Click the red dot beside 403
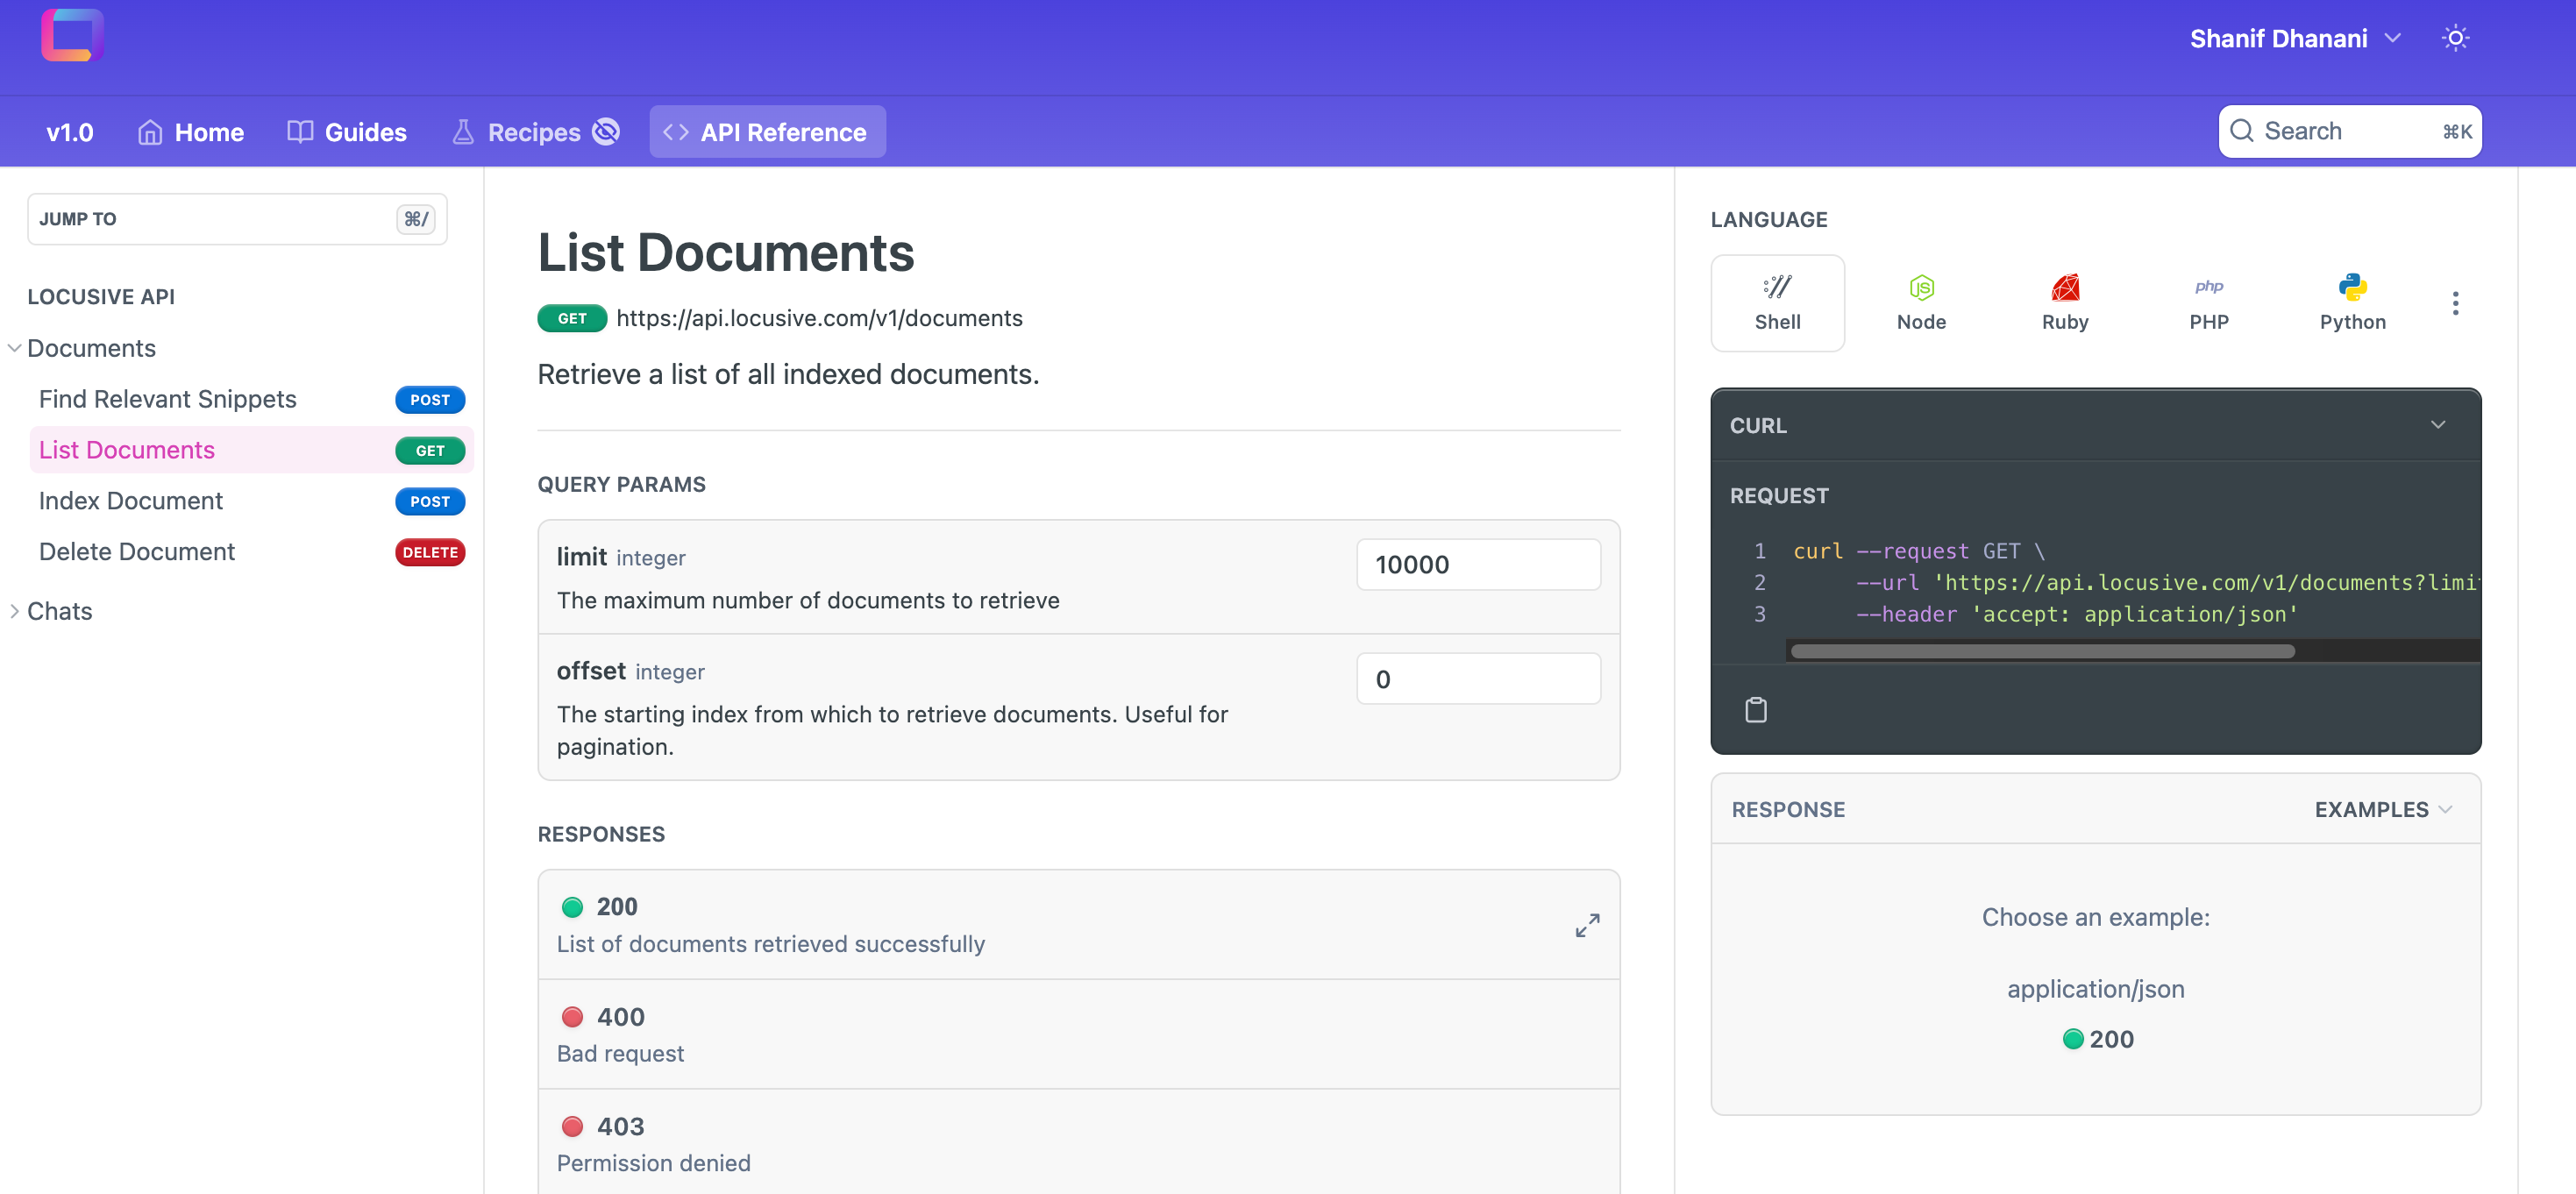 pos(572,1127)
